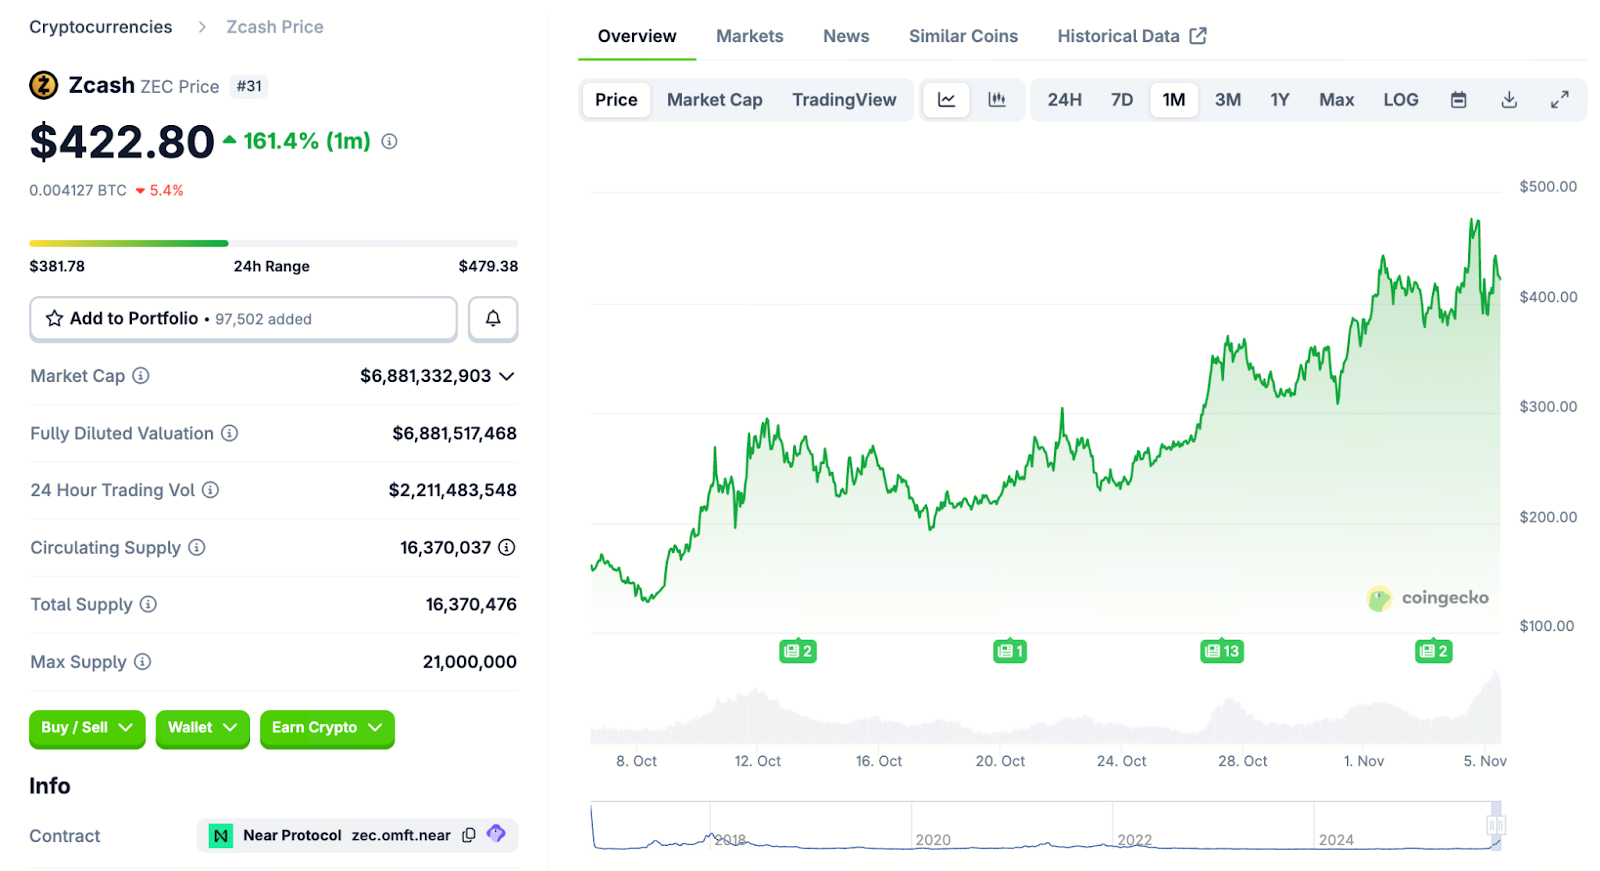Open the calendar date range picker
This screenshot has height=871, width=1600.
(x=1459, y=100)
